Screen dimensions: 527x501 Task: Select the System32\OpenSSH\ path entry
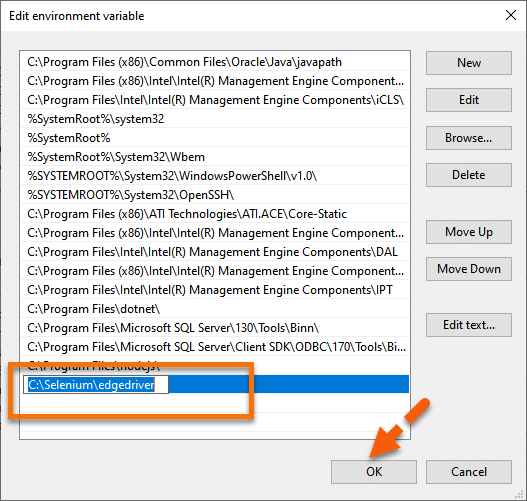[x=215, y=195]
